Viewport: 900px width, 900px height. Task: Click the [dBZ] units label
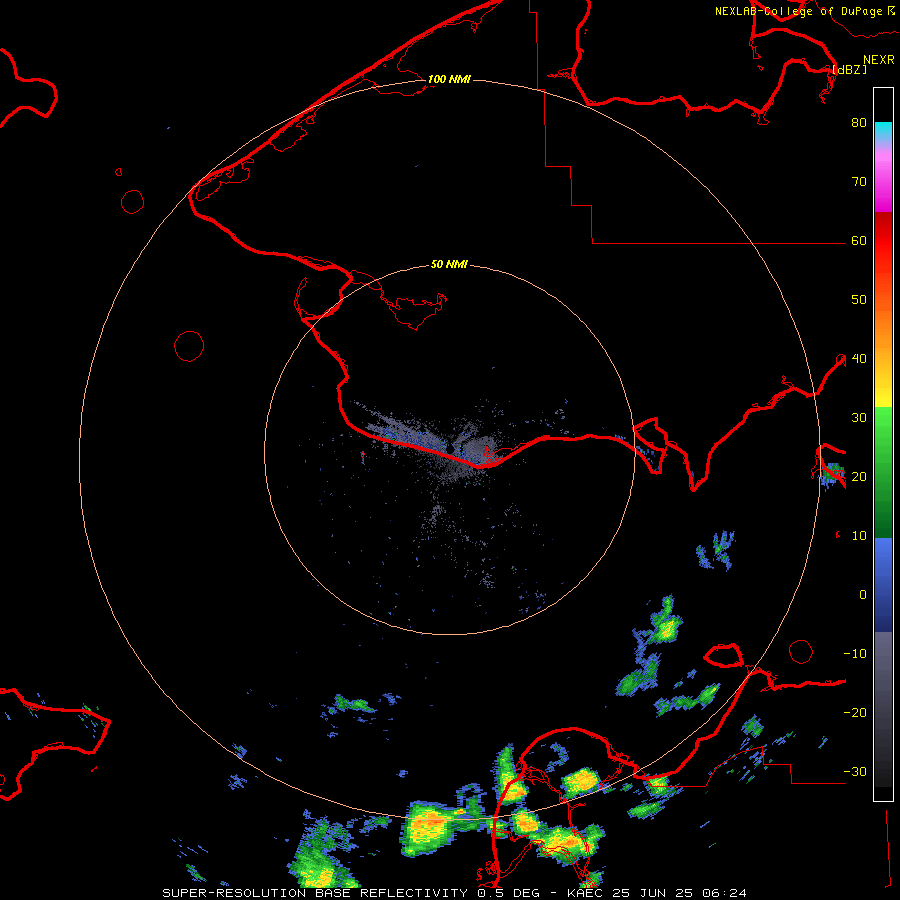849,69
